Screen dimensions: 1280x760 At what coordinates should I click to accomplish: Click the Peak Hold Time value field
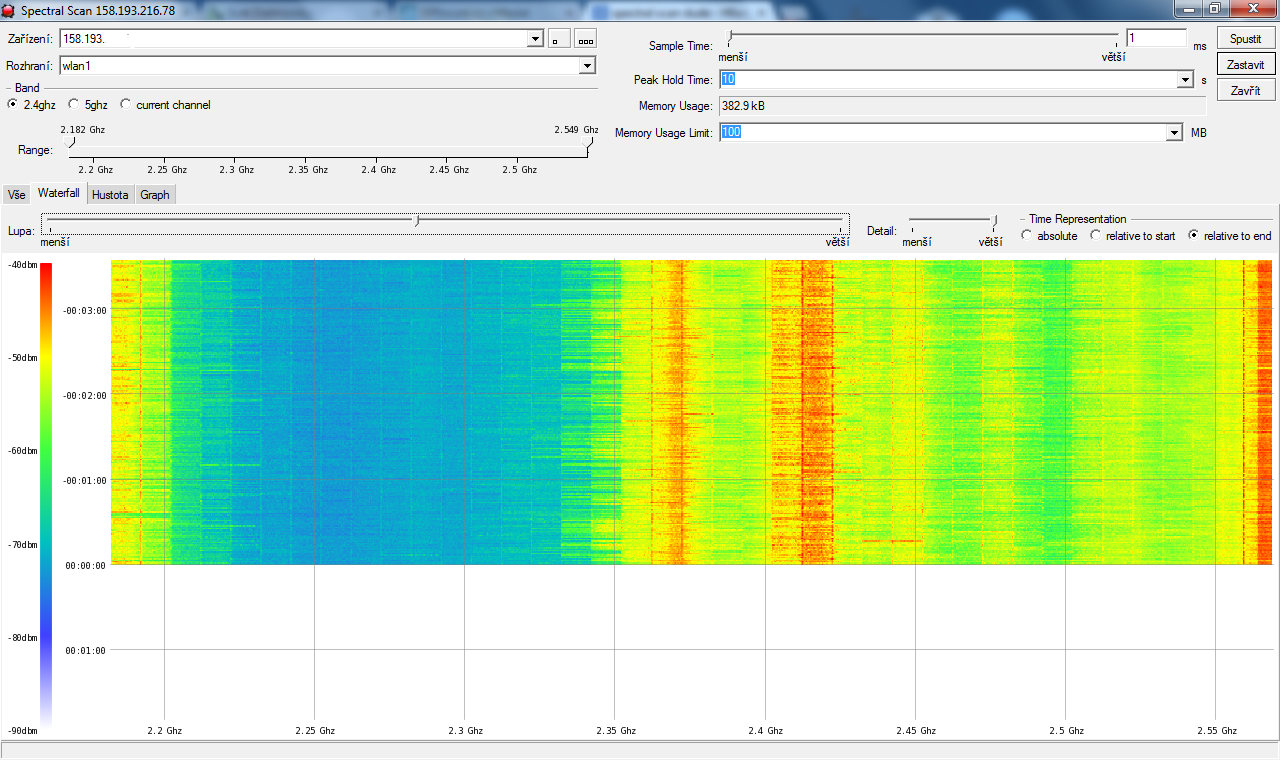click(x=948, y=79)
